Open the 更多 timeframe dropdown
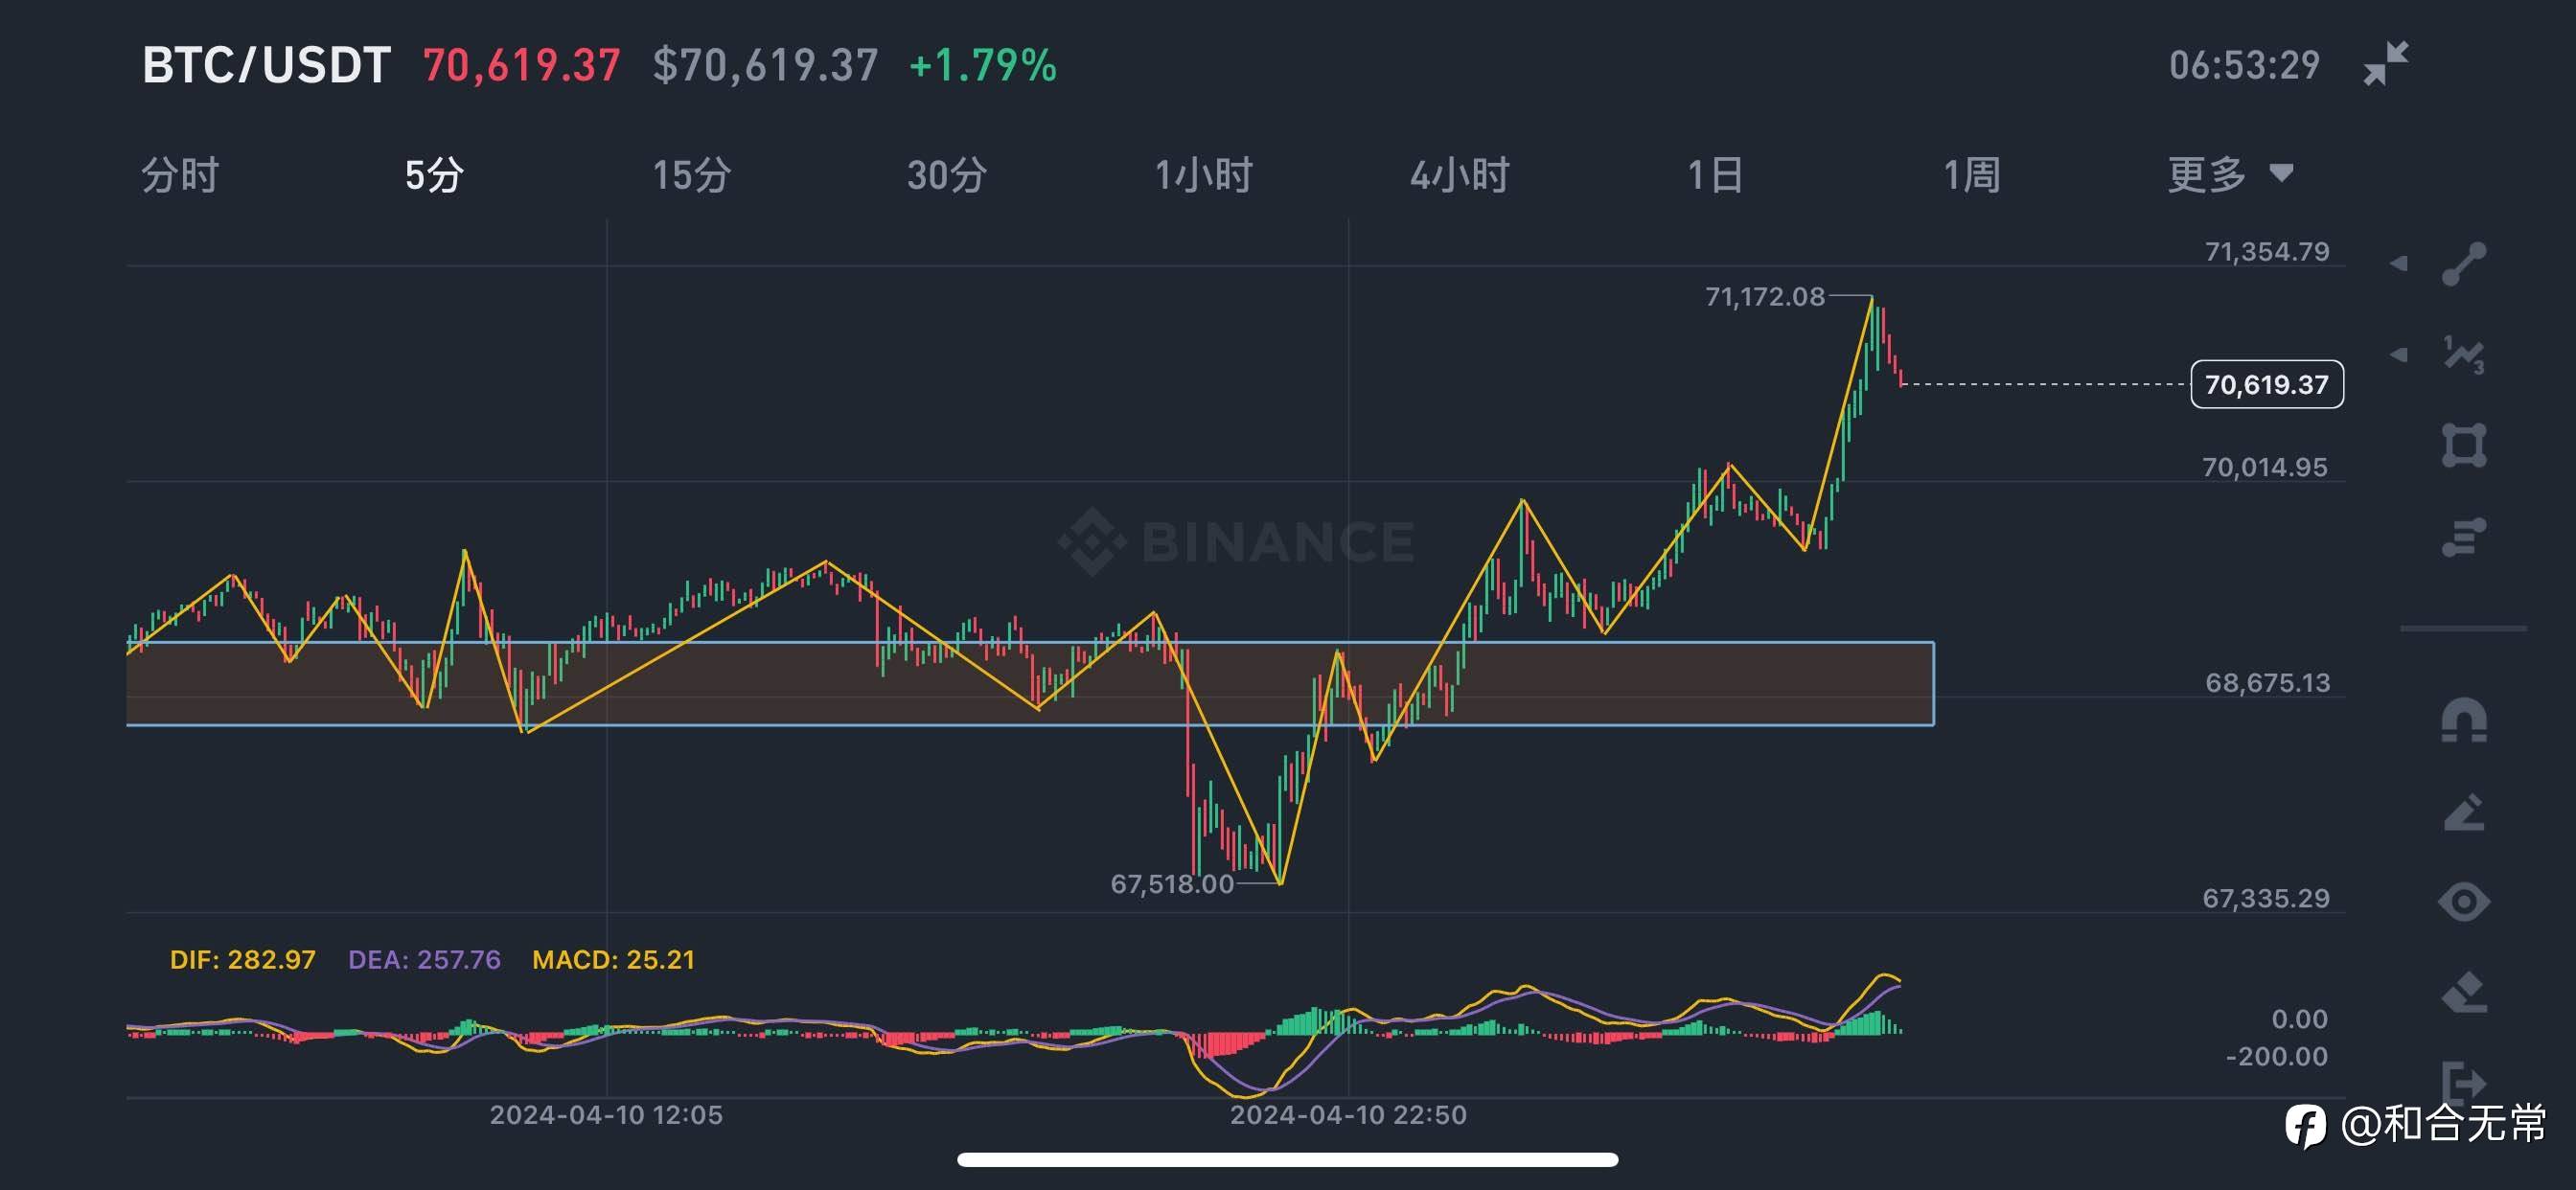Image resolution: width=2576 pixels, height=1190 pixels. 2229,175
